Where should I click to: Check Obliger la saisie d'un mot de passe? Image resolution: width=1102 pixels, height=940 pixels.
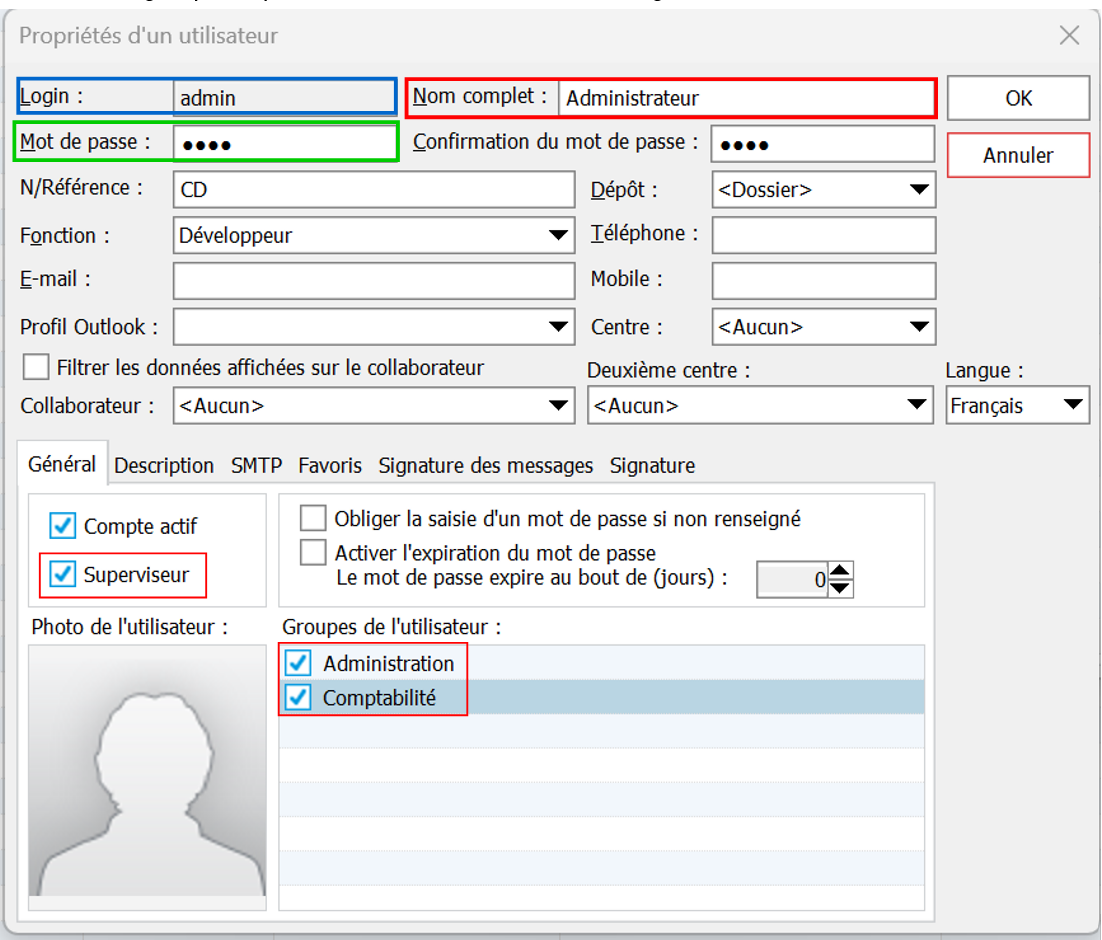(314, 519)
